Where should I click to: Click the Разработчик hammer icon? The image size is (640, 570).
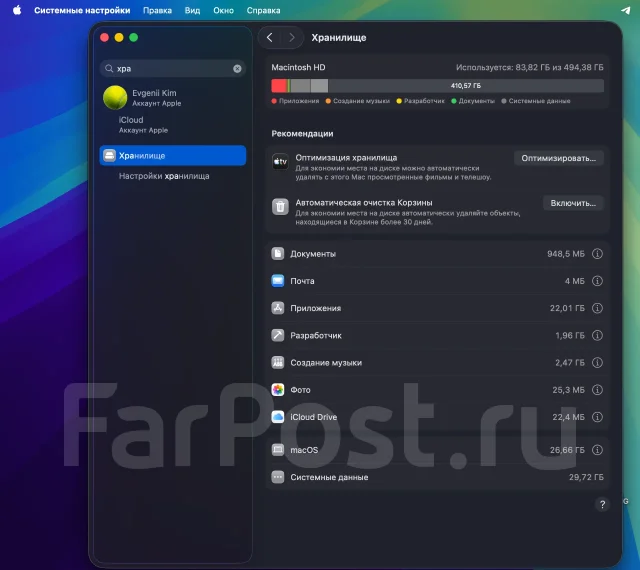pyautogui.click(x=278, y=335)
